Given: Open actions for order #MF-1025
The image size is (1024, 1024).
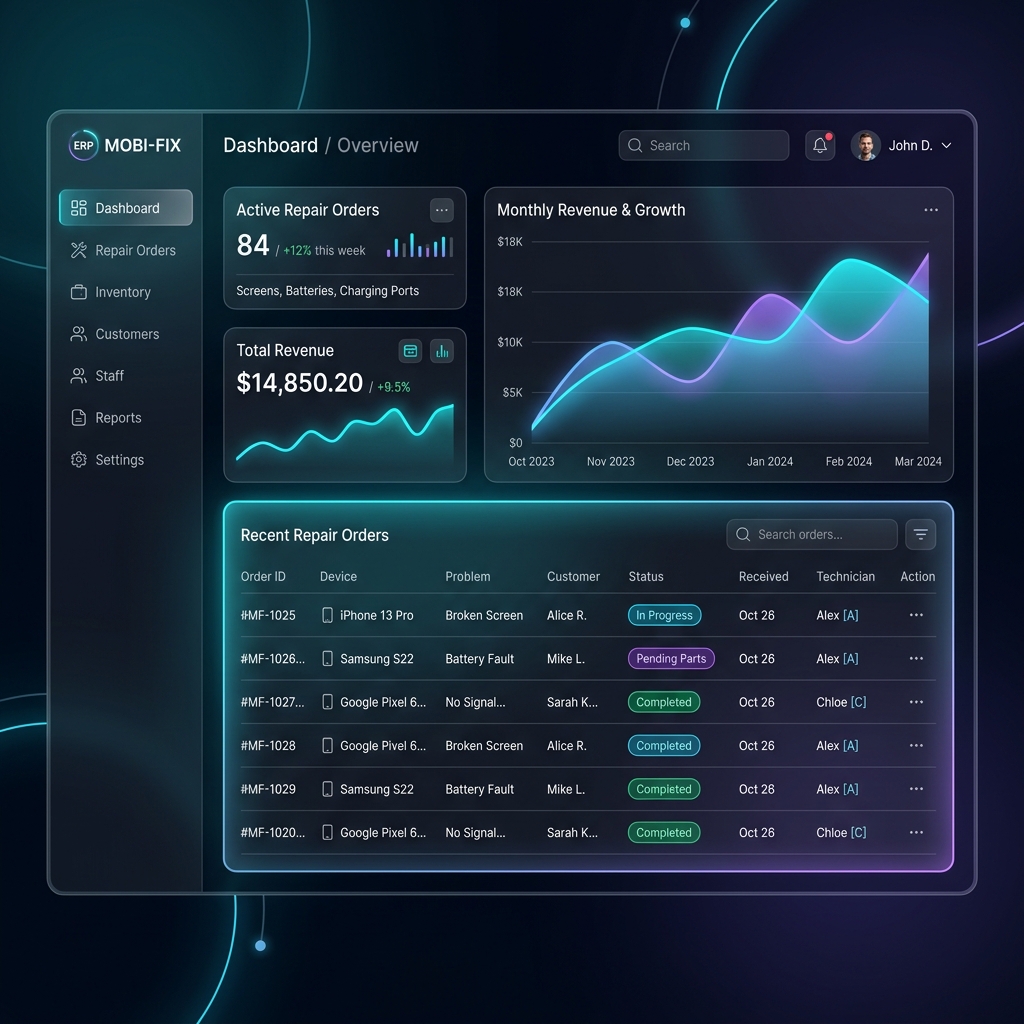Looking at the screenshot, I should [916, 615].
